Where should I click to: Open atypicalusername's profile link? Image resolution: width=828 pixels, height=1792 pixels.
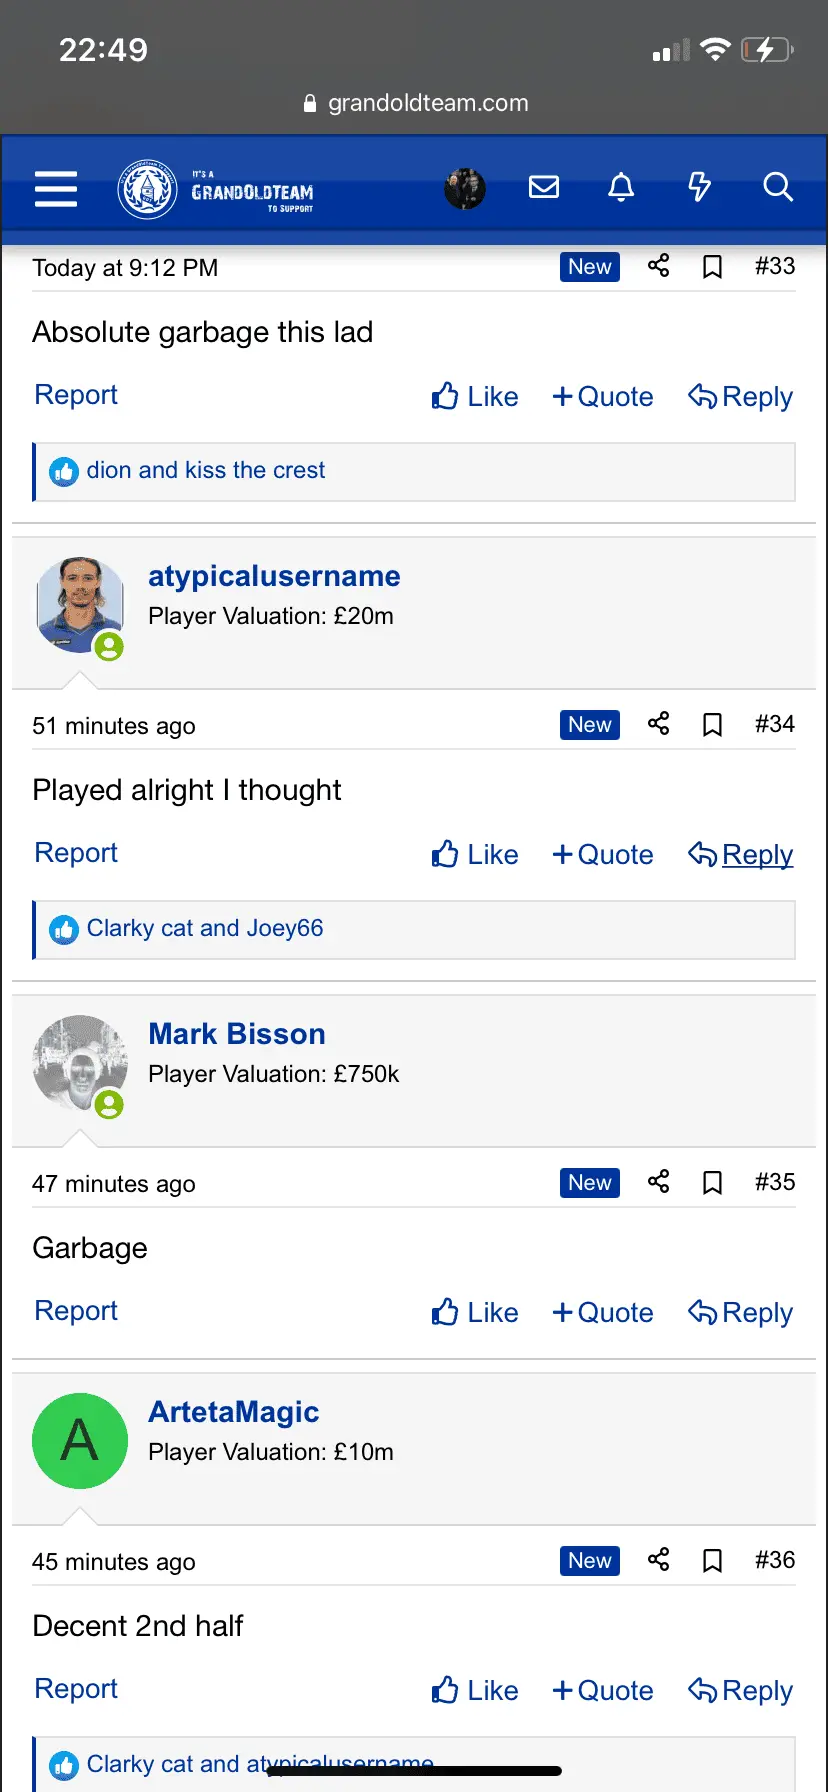pyautogui.click(x=274, y=576)
